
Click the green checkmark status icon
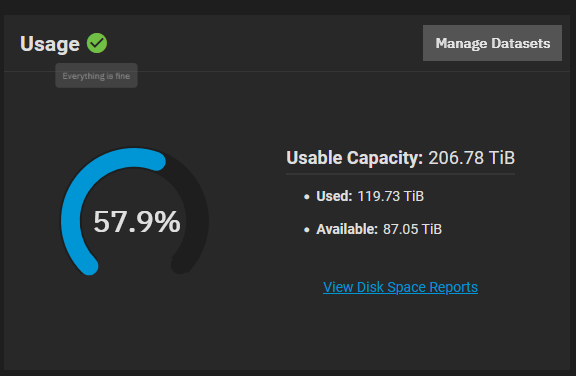click(97, 43)
